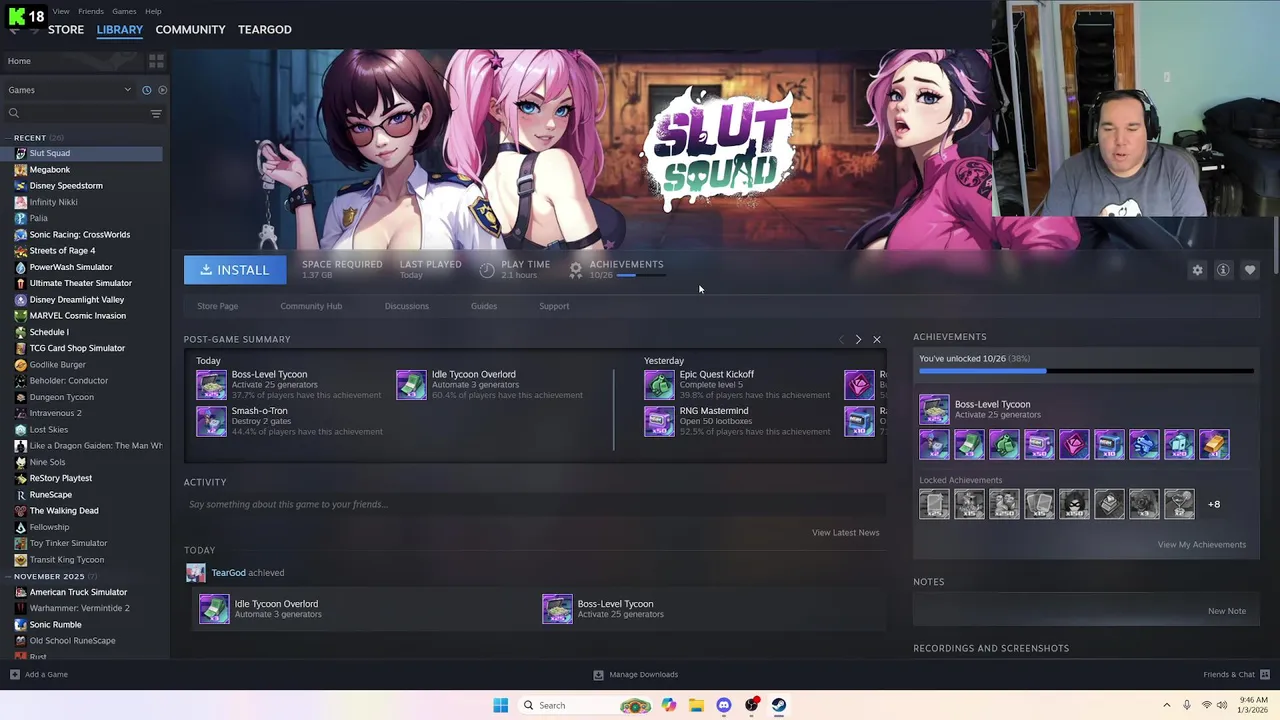Open the View menu
Image resolution: width=1280 pixels, height=720 pixels.
pyautogui.click(x=61, y=11)
